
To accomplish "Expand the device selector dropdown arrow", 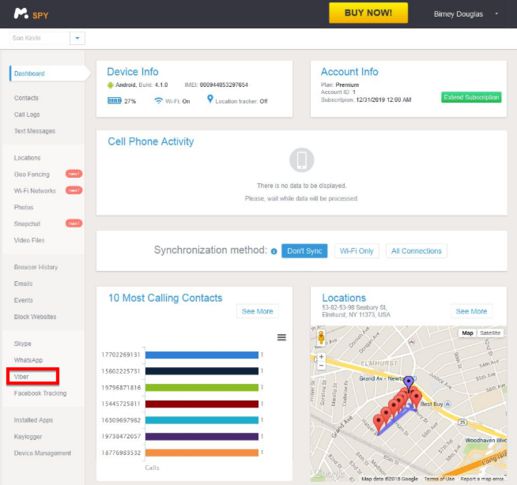I will pyautogui.click(x=77, y=38).
